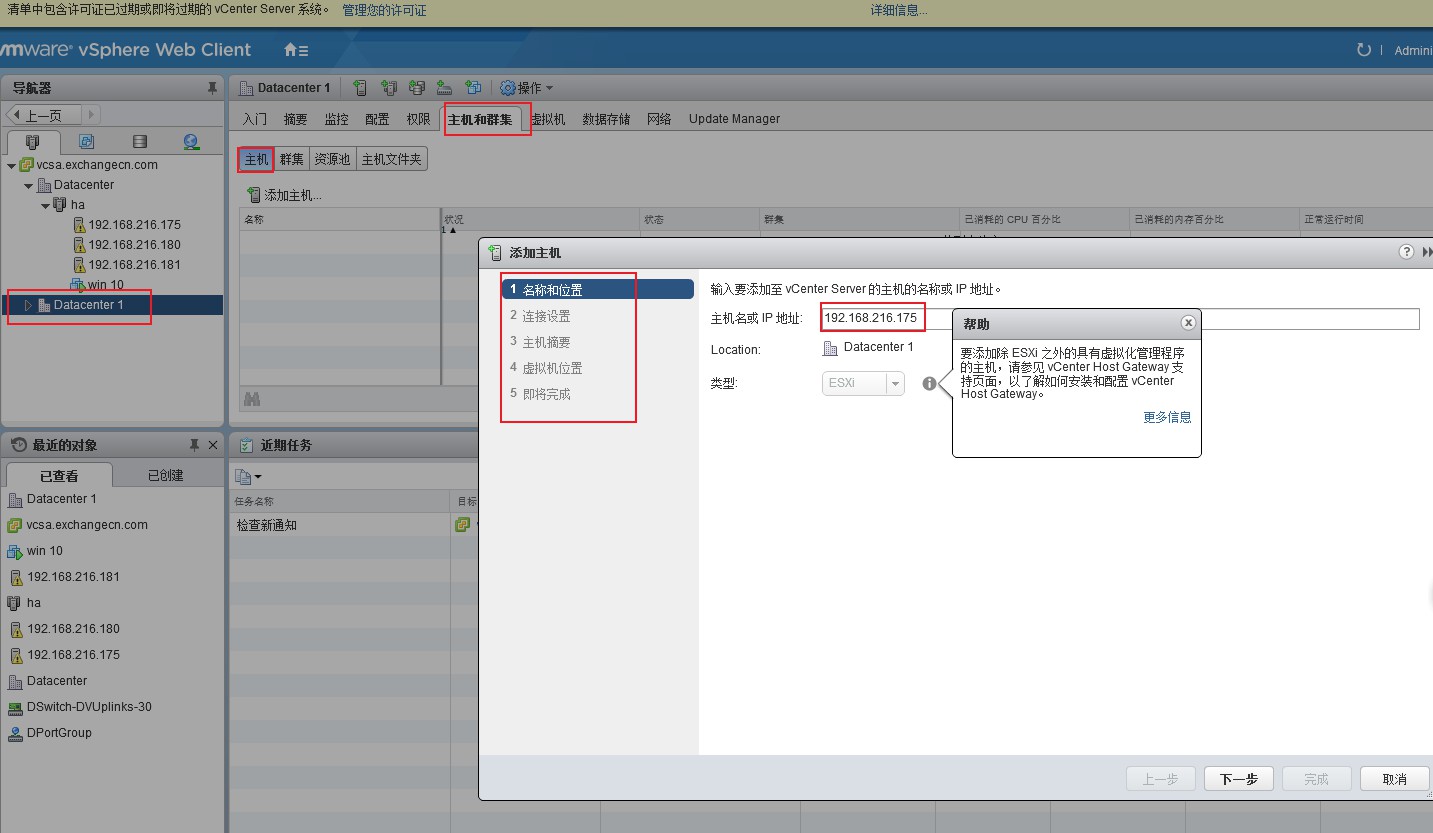The height and width of the screenshot is (833, 1433).
Task: Open the task filter icon dropdown
Action: click(x=247, y=477)
